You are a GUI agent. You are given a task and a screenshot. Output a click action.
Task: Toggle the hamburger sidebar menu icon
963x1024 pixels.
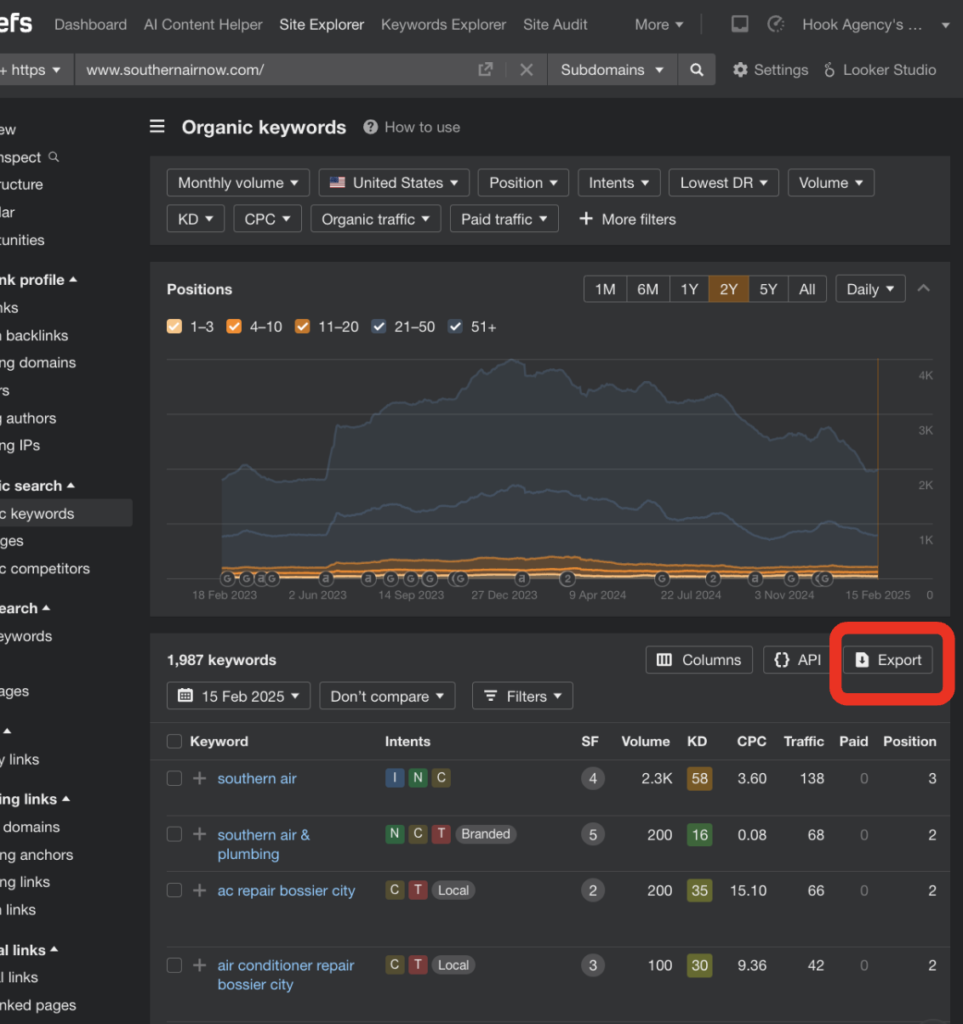pos(157,126)
